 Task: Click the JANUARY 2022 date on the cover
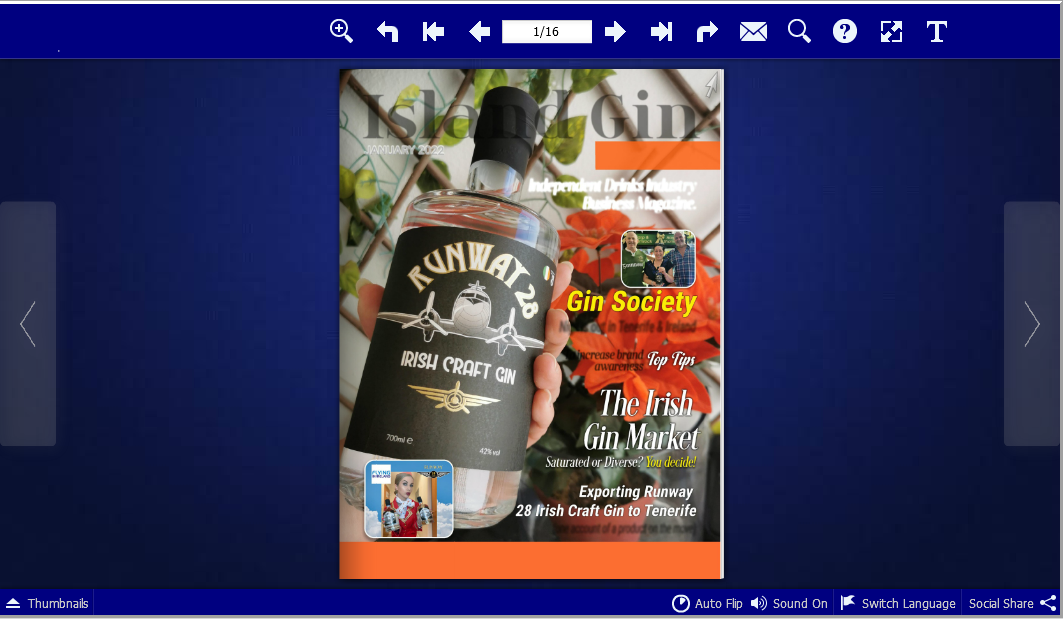click(x=405, y=150)
